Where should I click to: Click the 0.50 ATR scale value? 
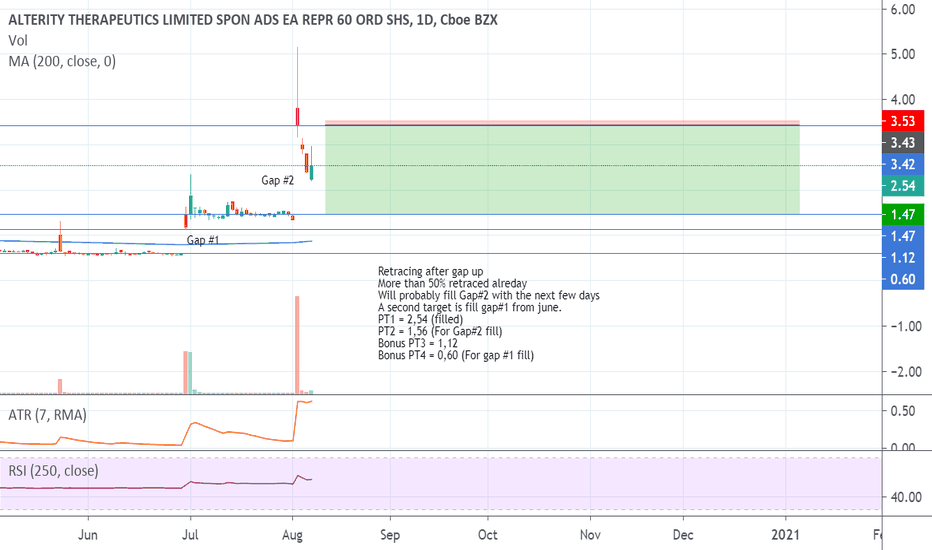(x=903, y=411)
